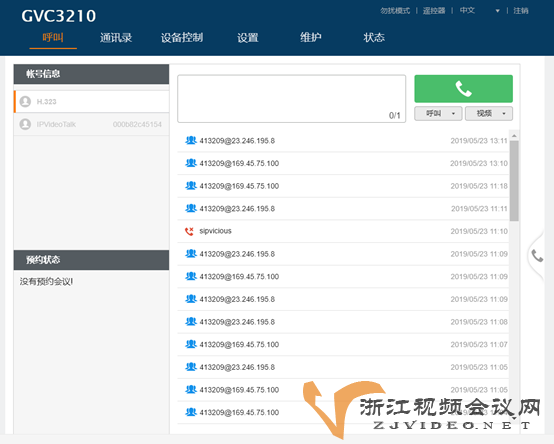Viewport: 554px width, 444px height.
Task: Click the 没有预约会议! message
Action: click(46, 282)
